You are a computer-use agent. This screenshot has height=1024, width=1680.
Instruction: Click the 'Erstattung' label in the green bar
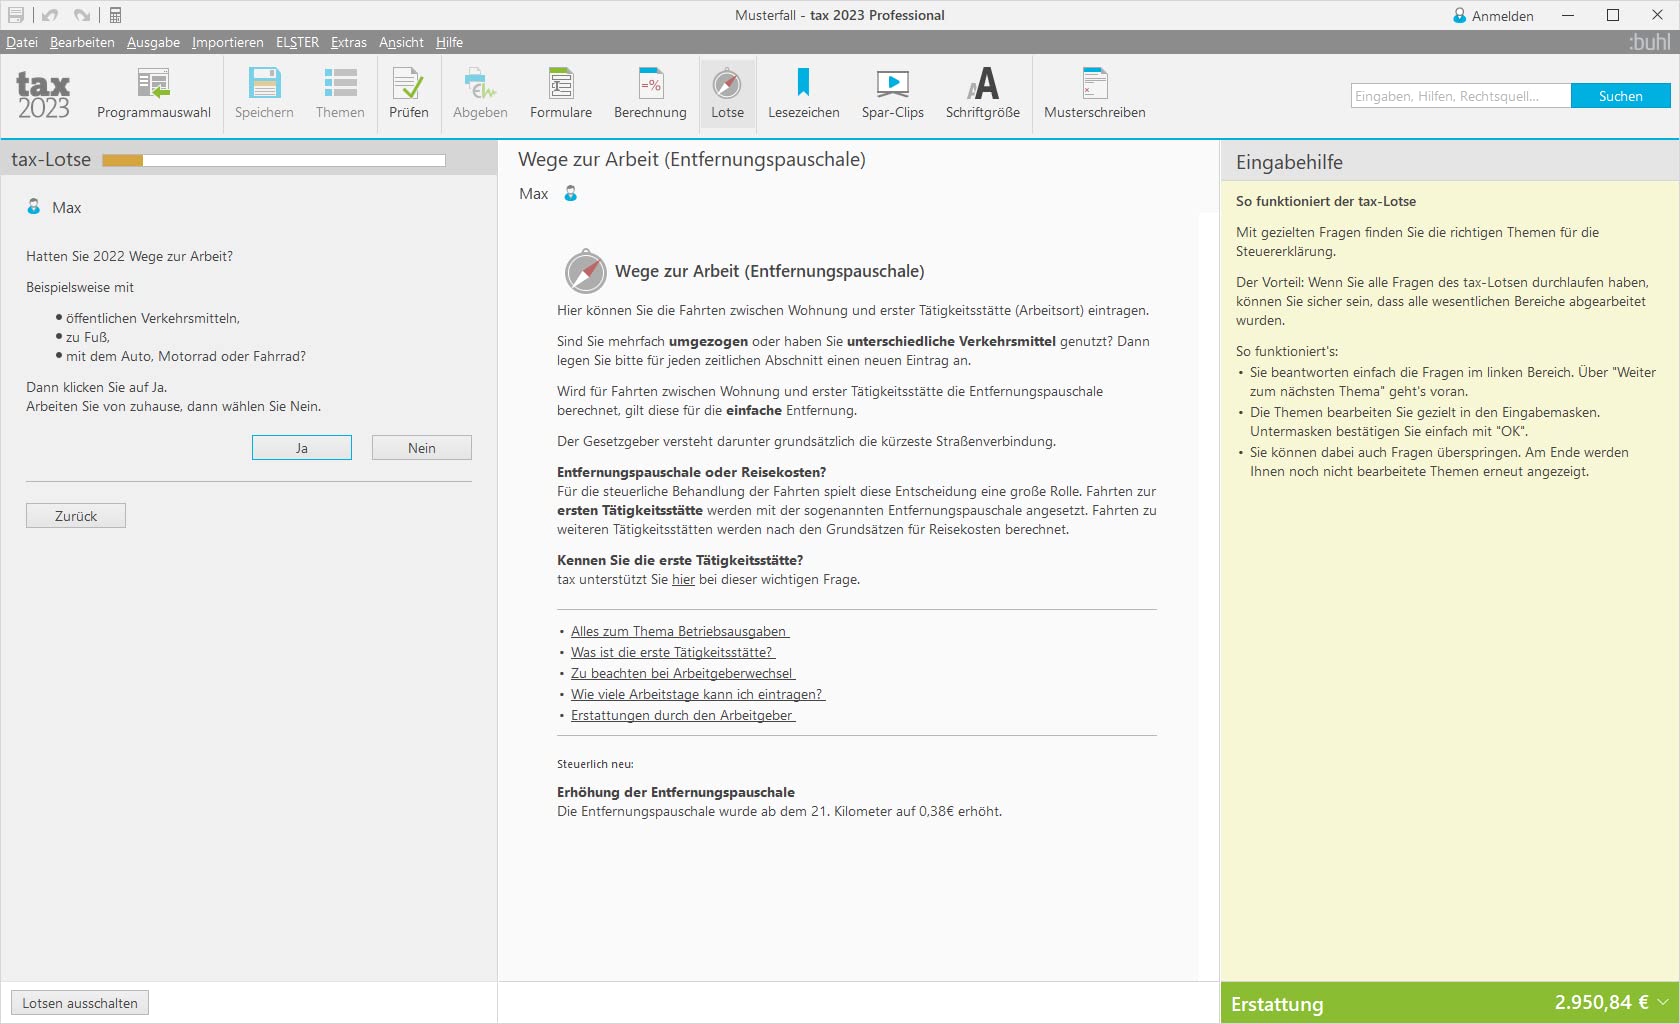coord(1277,1004)
